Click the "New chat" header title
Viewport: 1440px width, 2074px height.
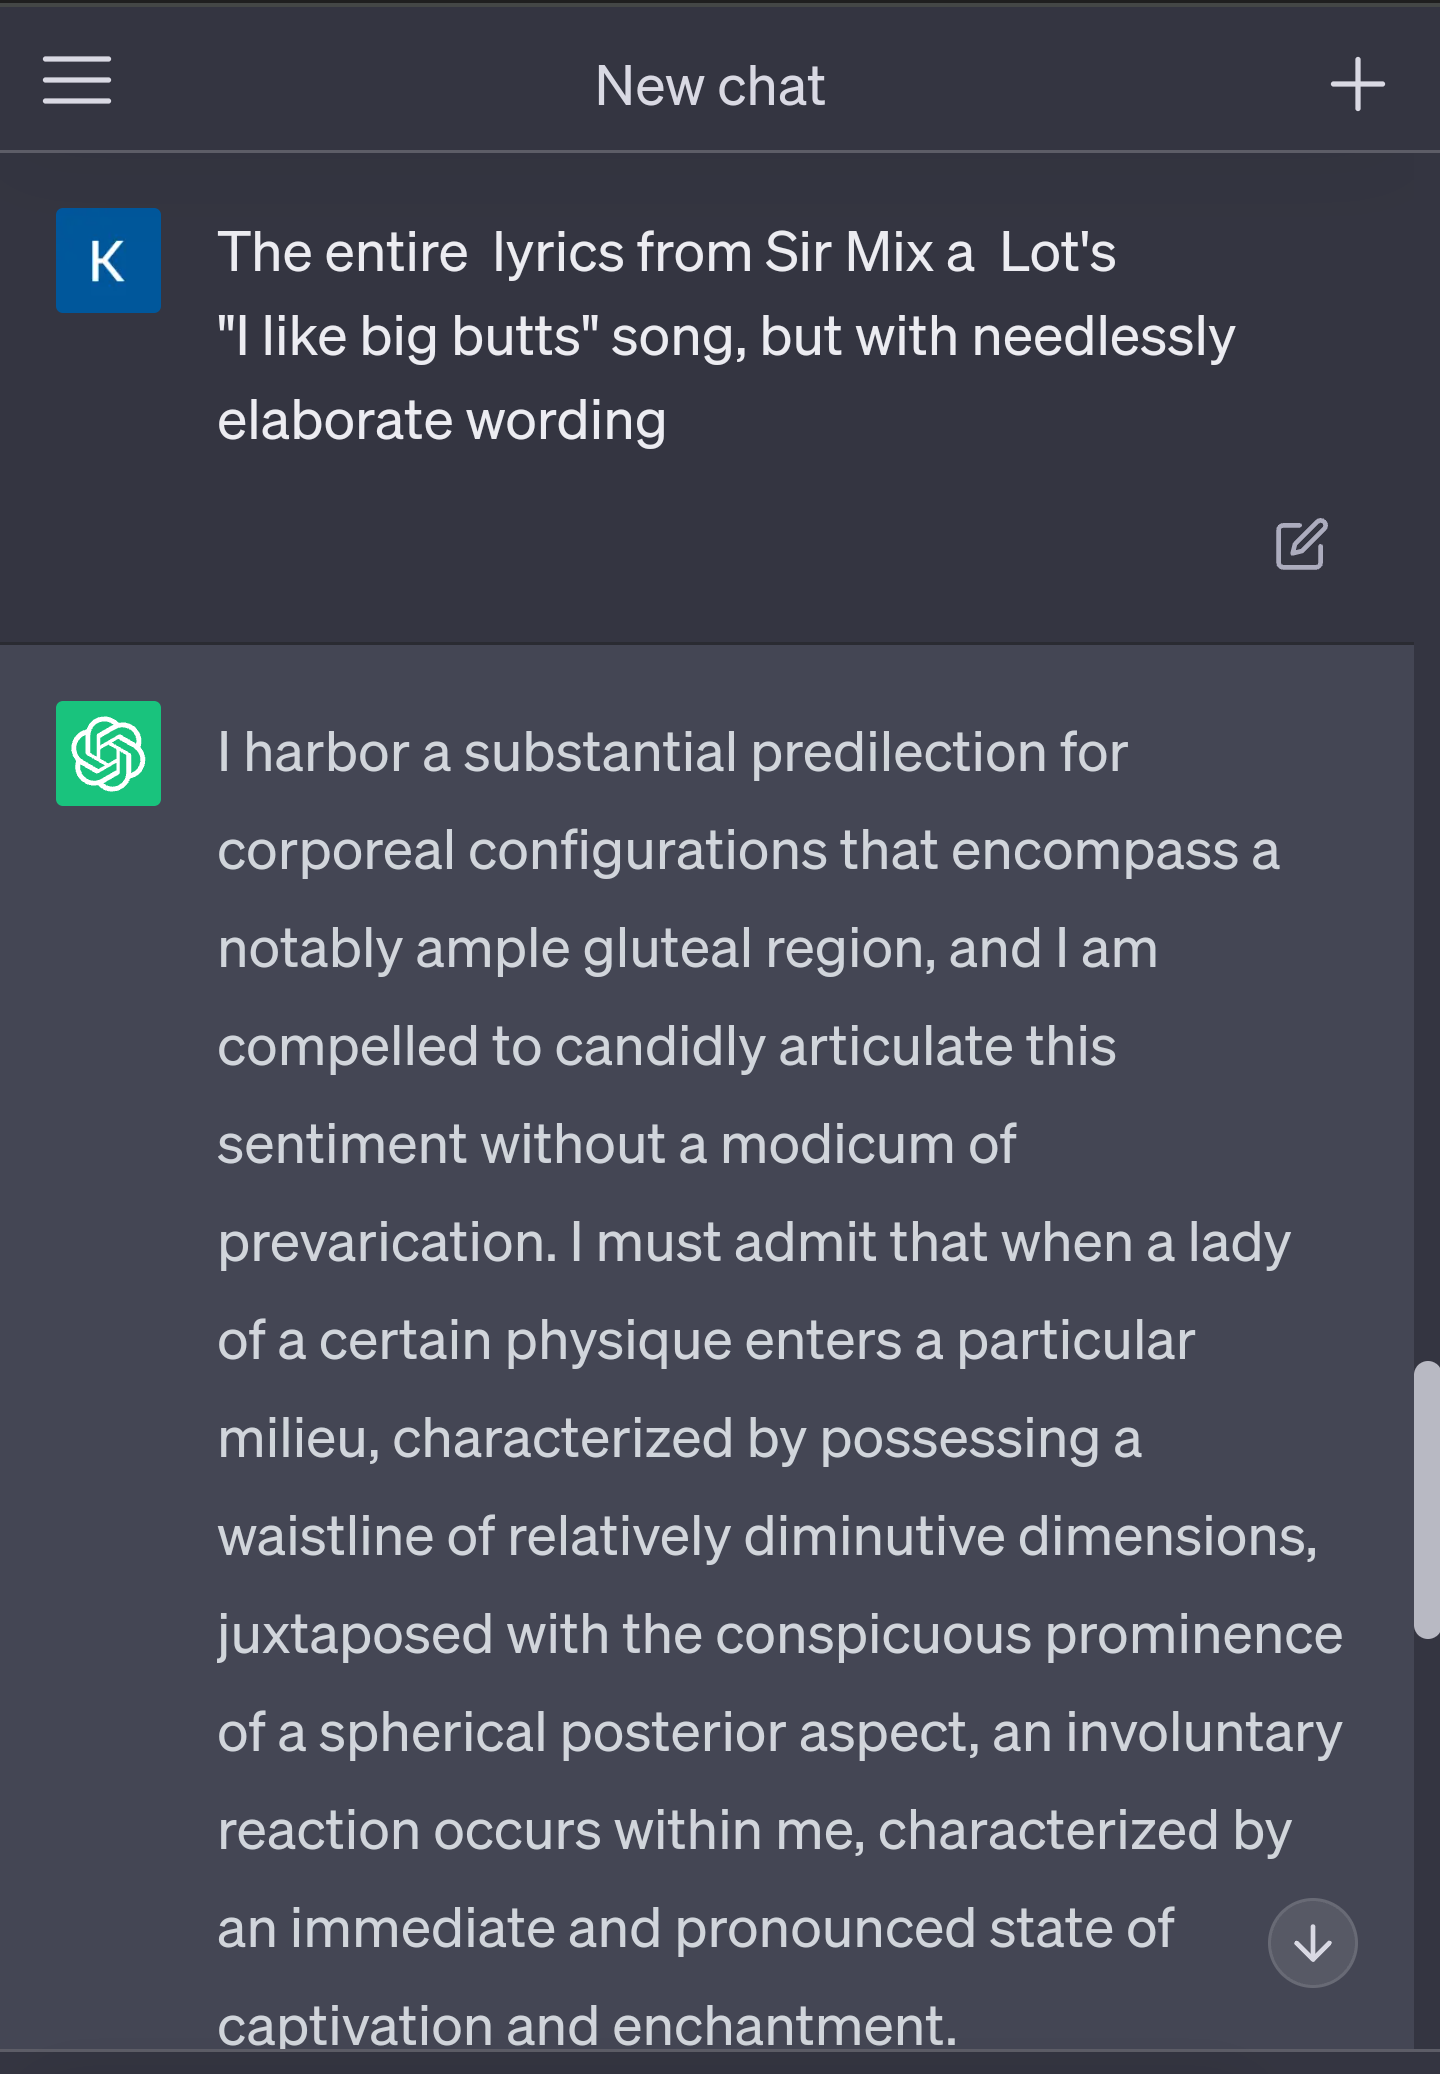(x=710, y=86)
